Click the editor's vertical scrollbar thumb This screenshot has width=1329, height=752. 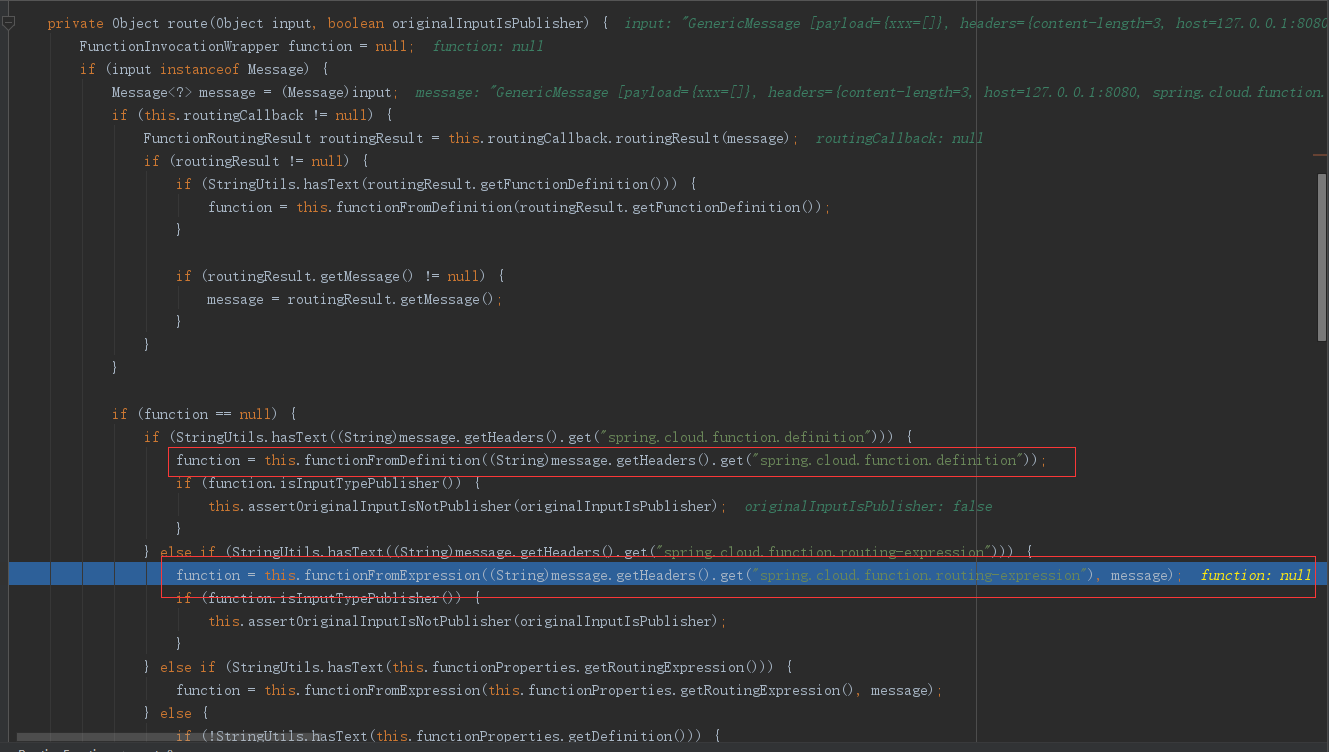point(1322,257)
